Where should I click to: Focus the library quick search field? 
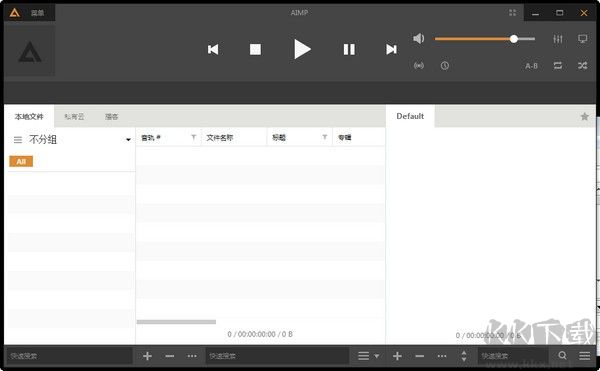click(x=277, y=356)
